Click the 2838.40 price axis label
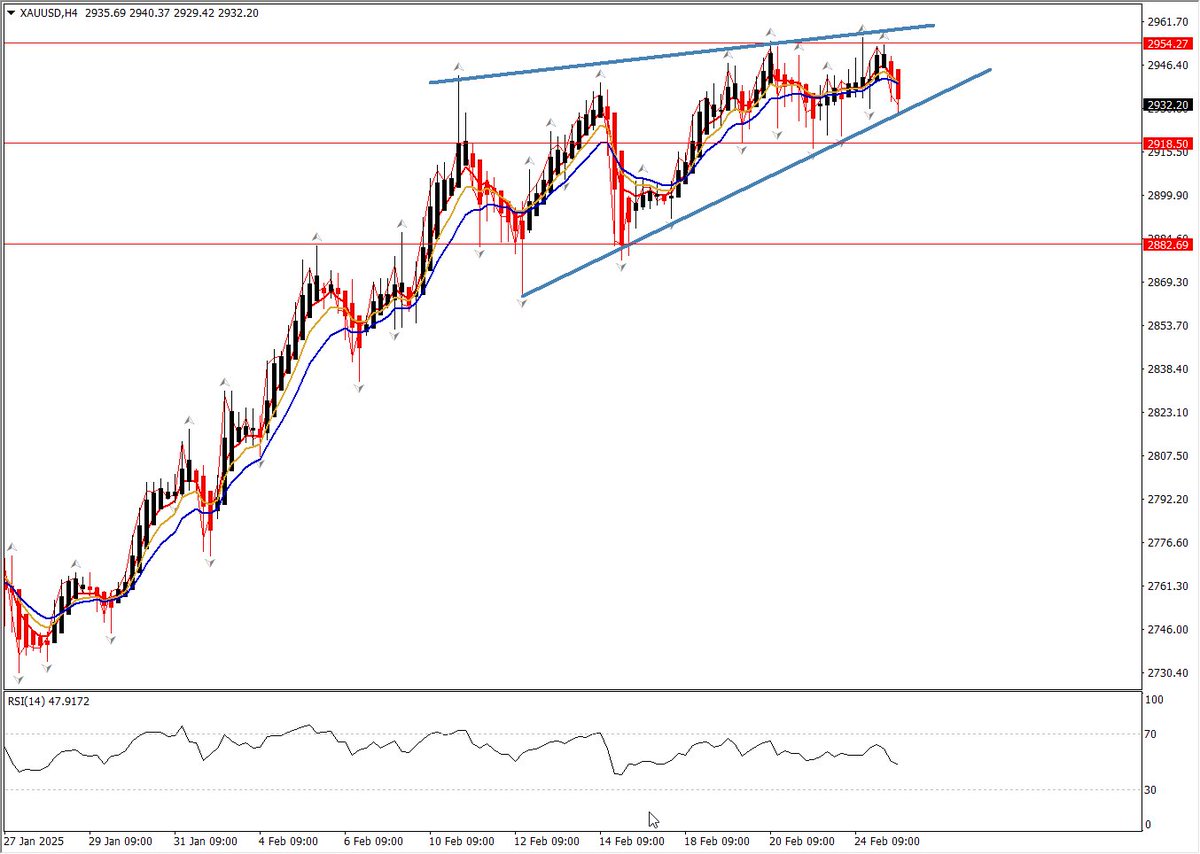The image size is (1200, 854). (1166, 369)
